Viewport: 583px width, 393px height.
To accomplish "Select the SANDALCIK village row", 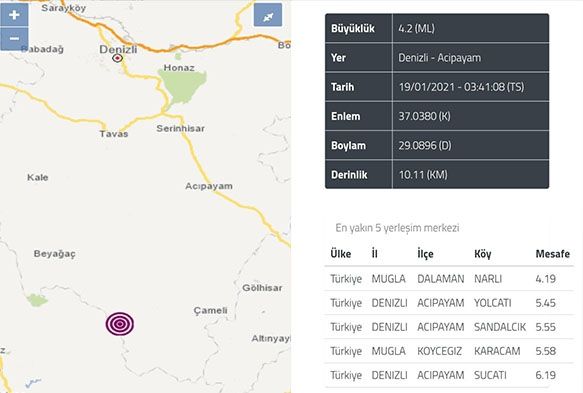I will pyautogui.click(x=449, y=327).
